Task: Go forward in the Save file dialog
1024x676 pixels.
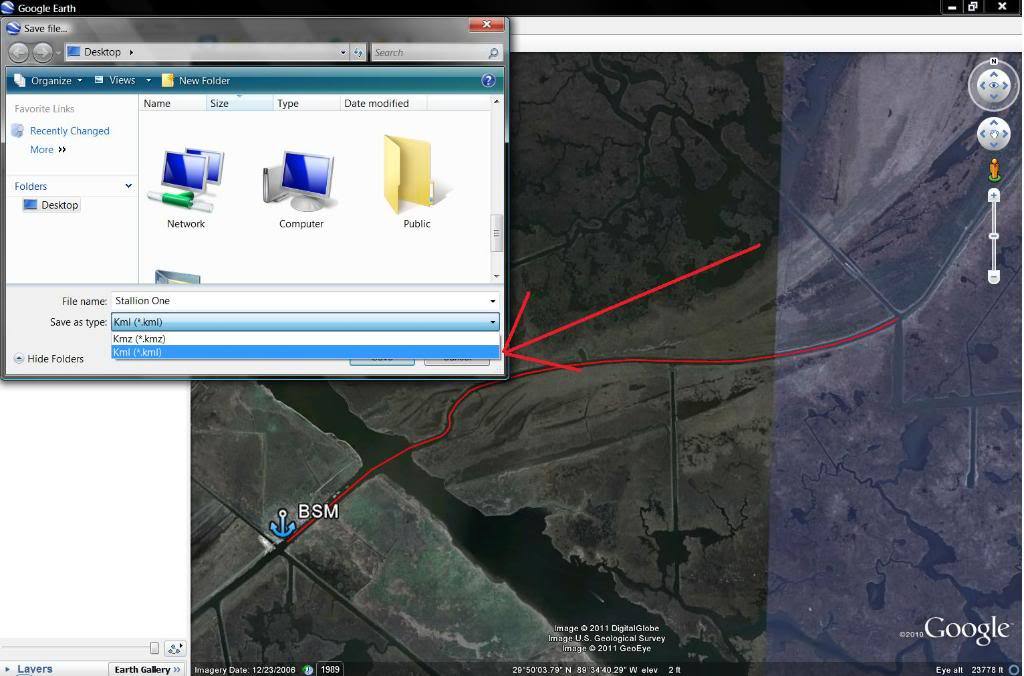Action: (42, 52)
